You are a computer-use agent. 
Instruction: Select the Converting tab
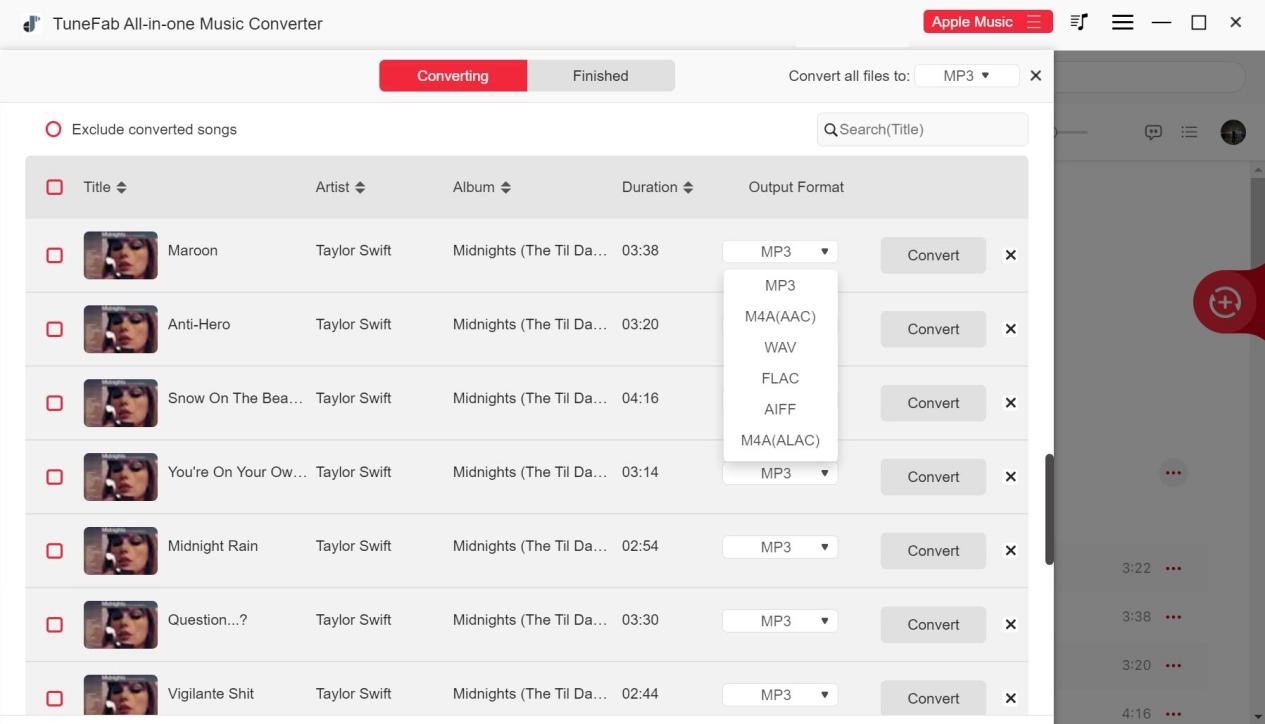point(452,75)
